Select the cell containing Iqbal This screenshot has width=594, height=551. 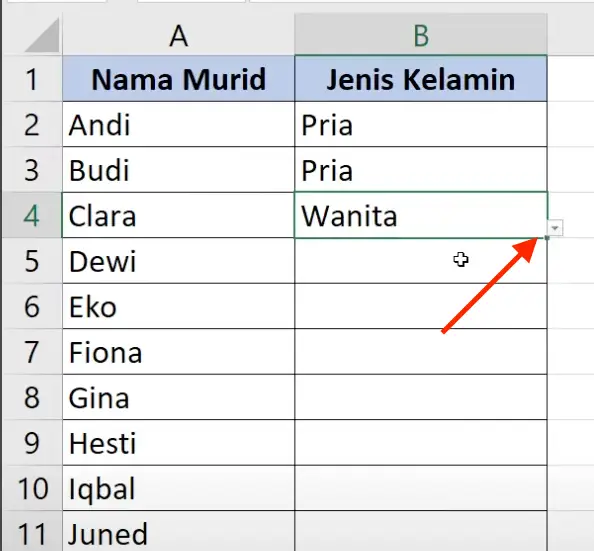click(178, 488)
